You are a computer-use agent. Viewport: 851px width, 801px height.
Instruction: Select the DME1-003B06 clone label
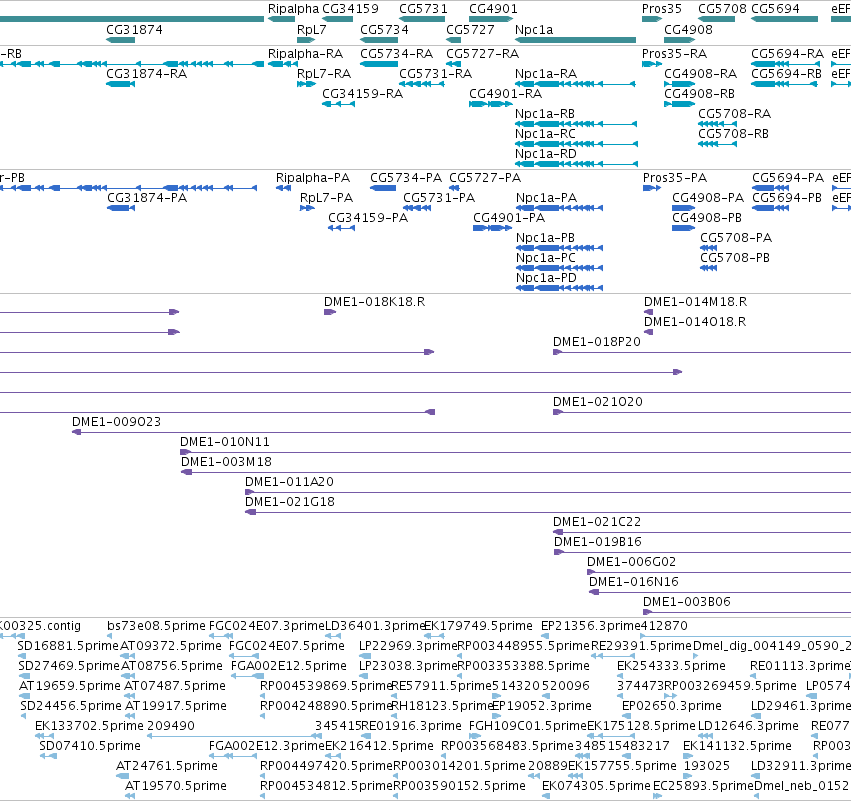tap(687, 602)
